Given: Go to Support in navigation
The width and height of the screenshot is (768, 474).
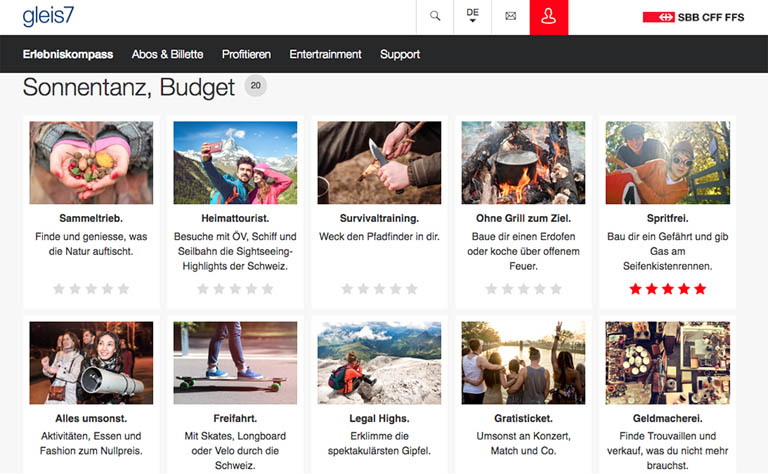Looking at the screenshot, I should pos(400,54).
